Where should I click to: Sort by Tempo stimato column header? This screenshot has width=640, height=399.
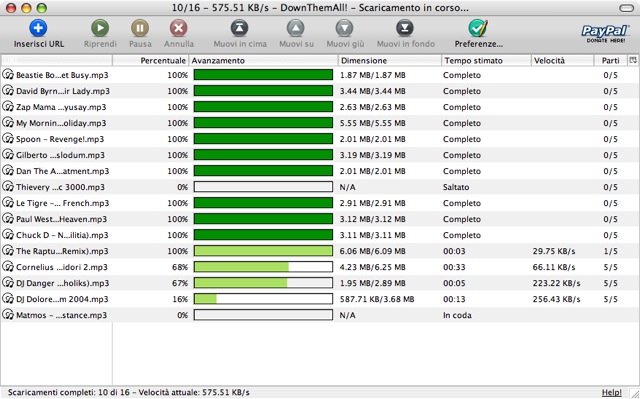(x=486, y=60)
